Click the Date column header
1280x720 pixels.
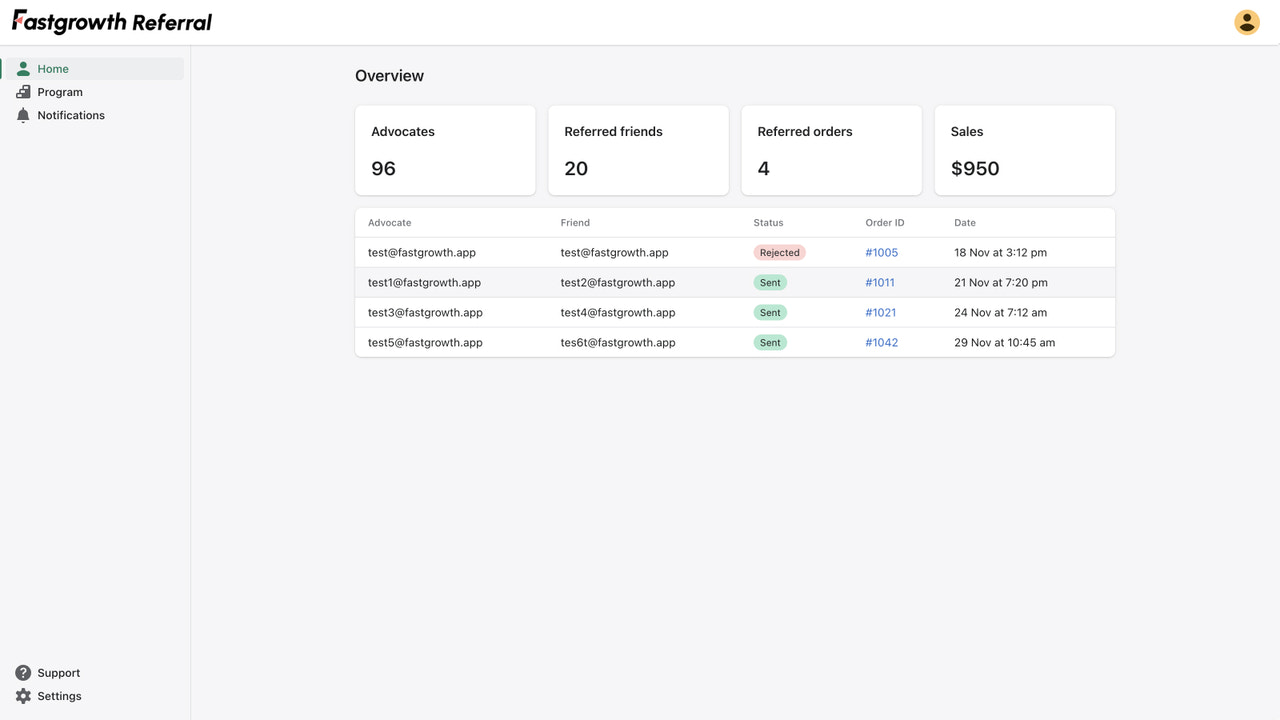(x=964, y=222)
